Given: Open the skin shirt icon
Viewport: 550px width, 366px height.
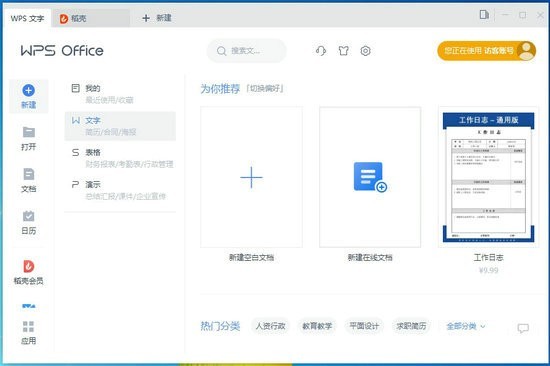Looking at the screenshot, I should (x=343, y=51).
